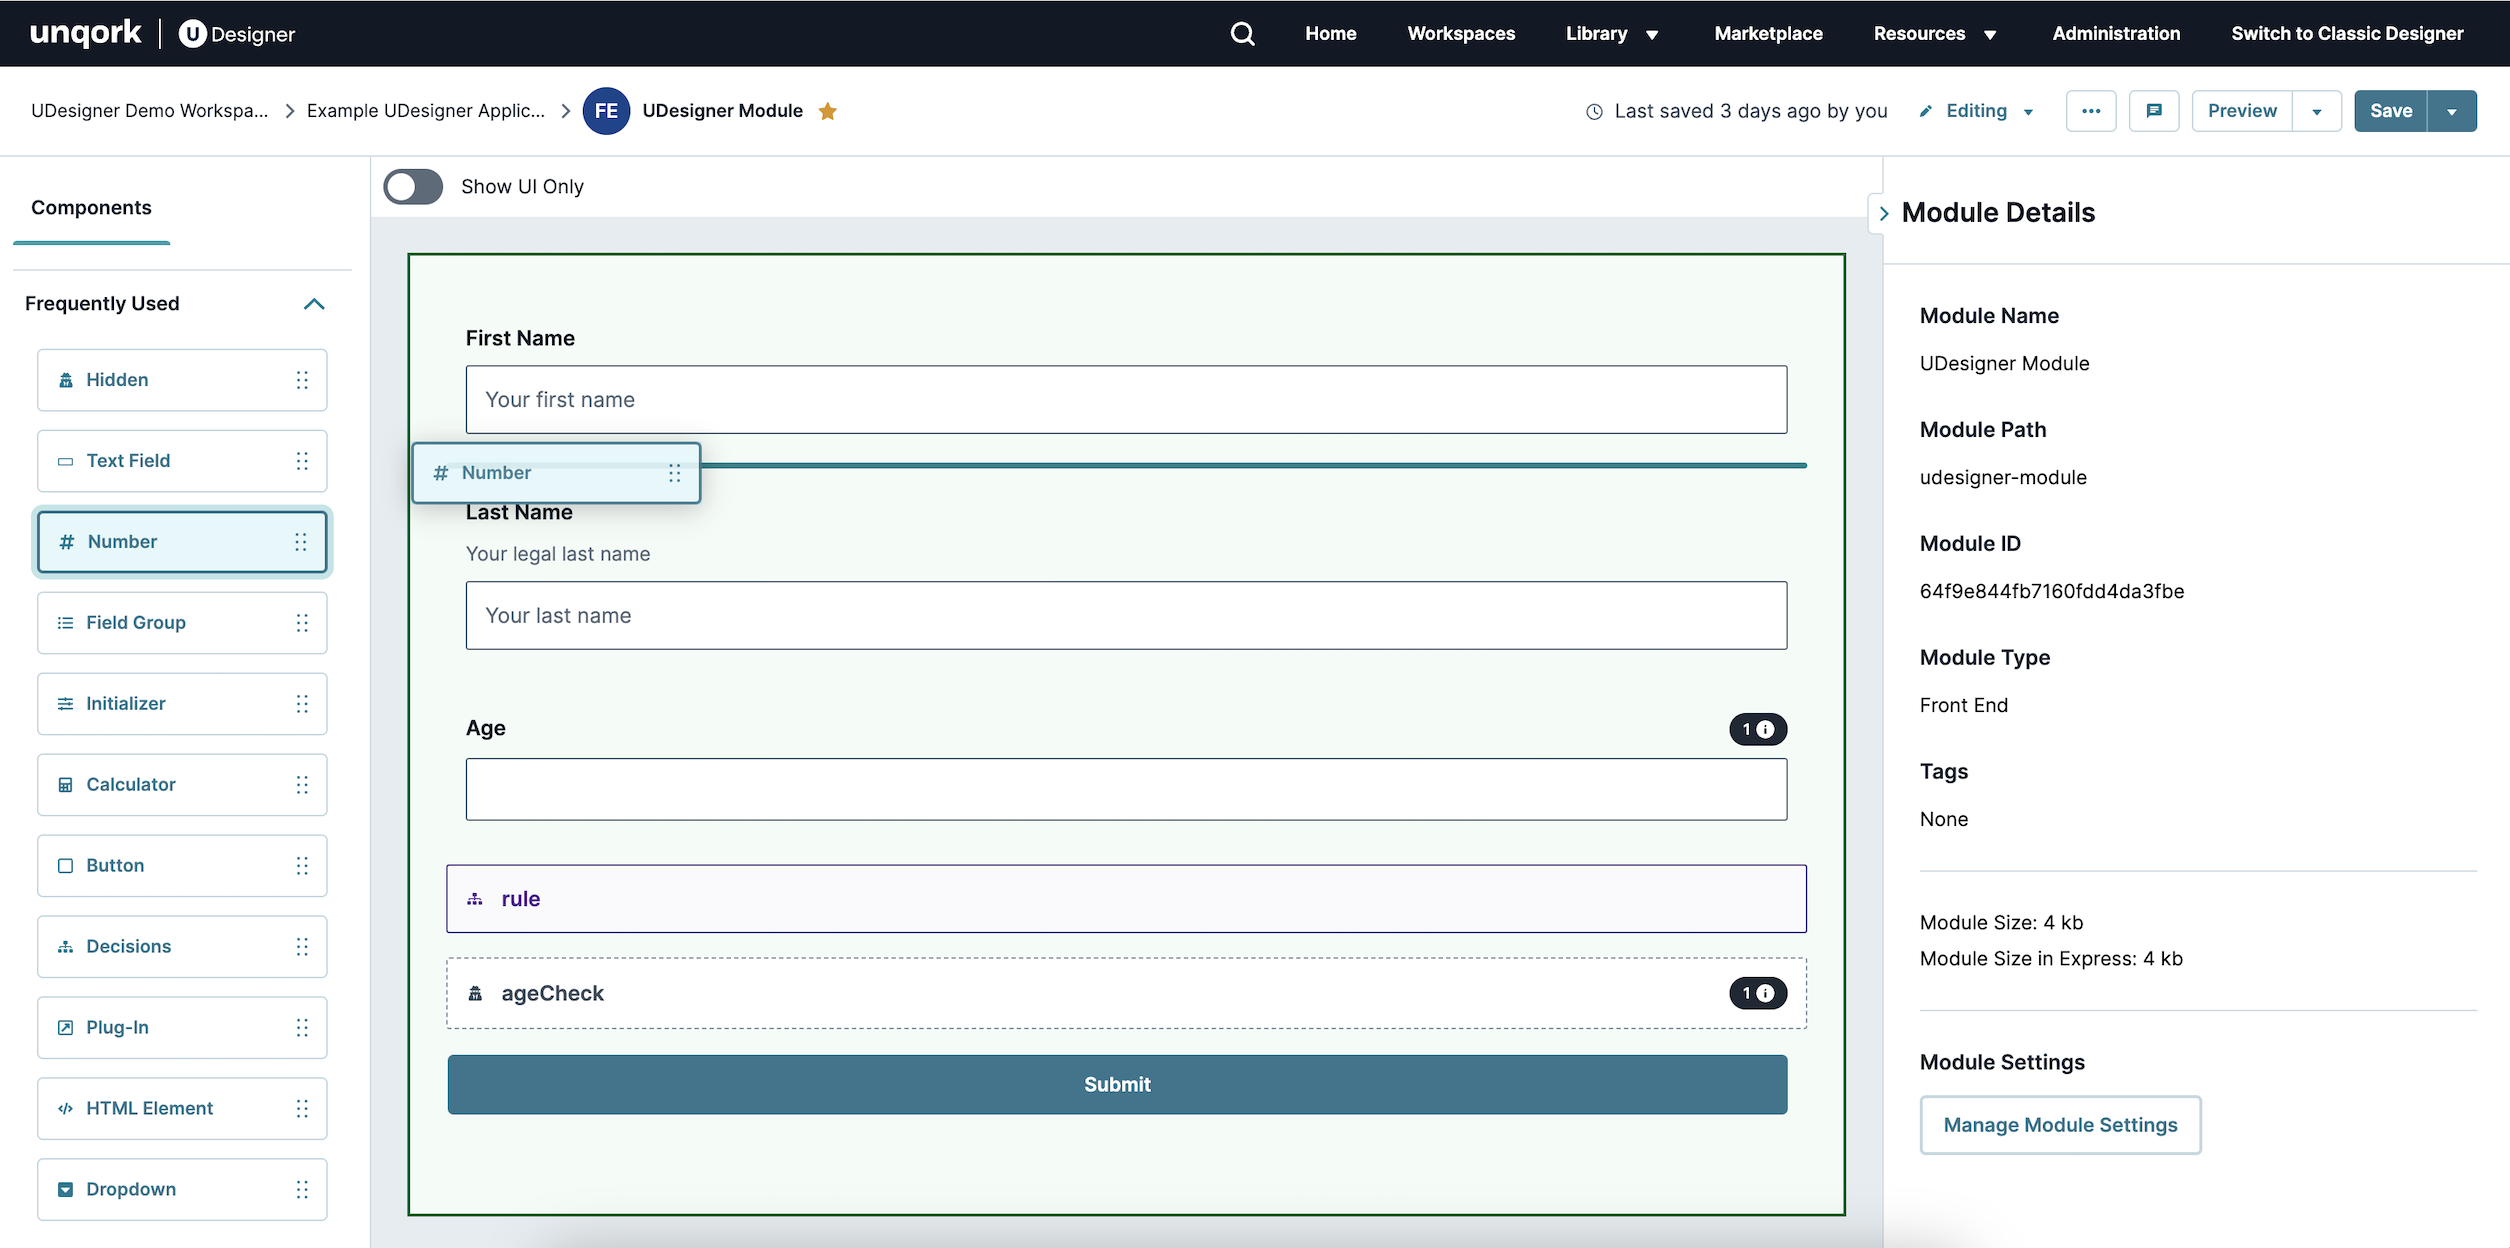Click the Manage Module Settings button
2510x1248 pixels.
[2060, 1124]
